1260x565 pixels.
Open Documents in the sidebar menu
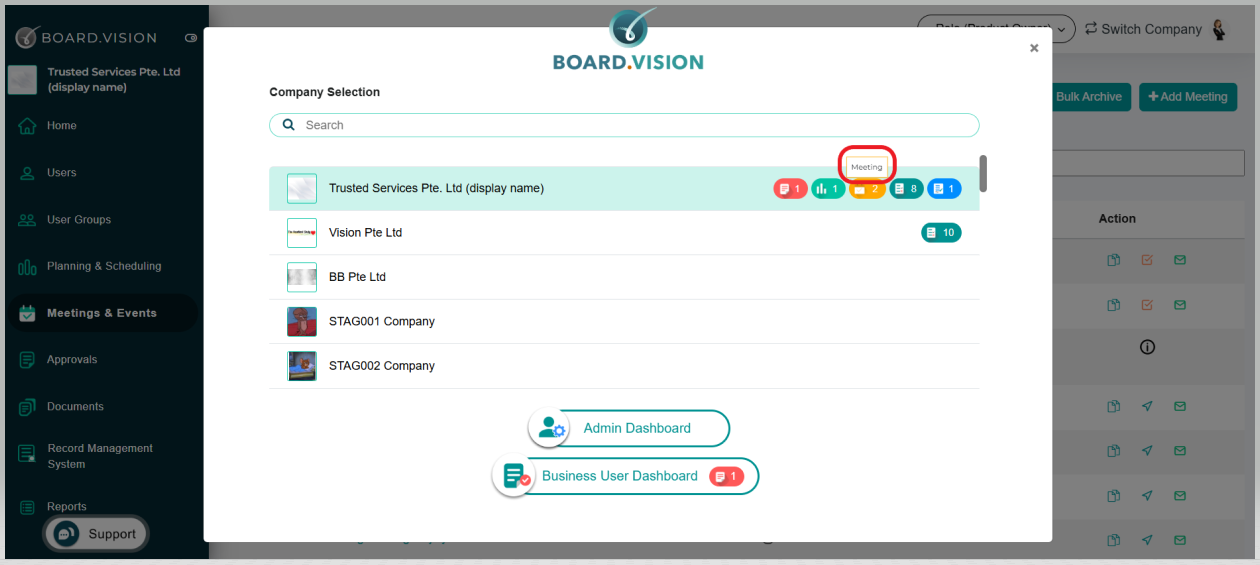click(x=75, y=407)
